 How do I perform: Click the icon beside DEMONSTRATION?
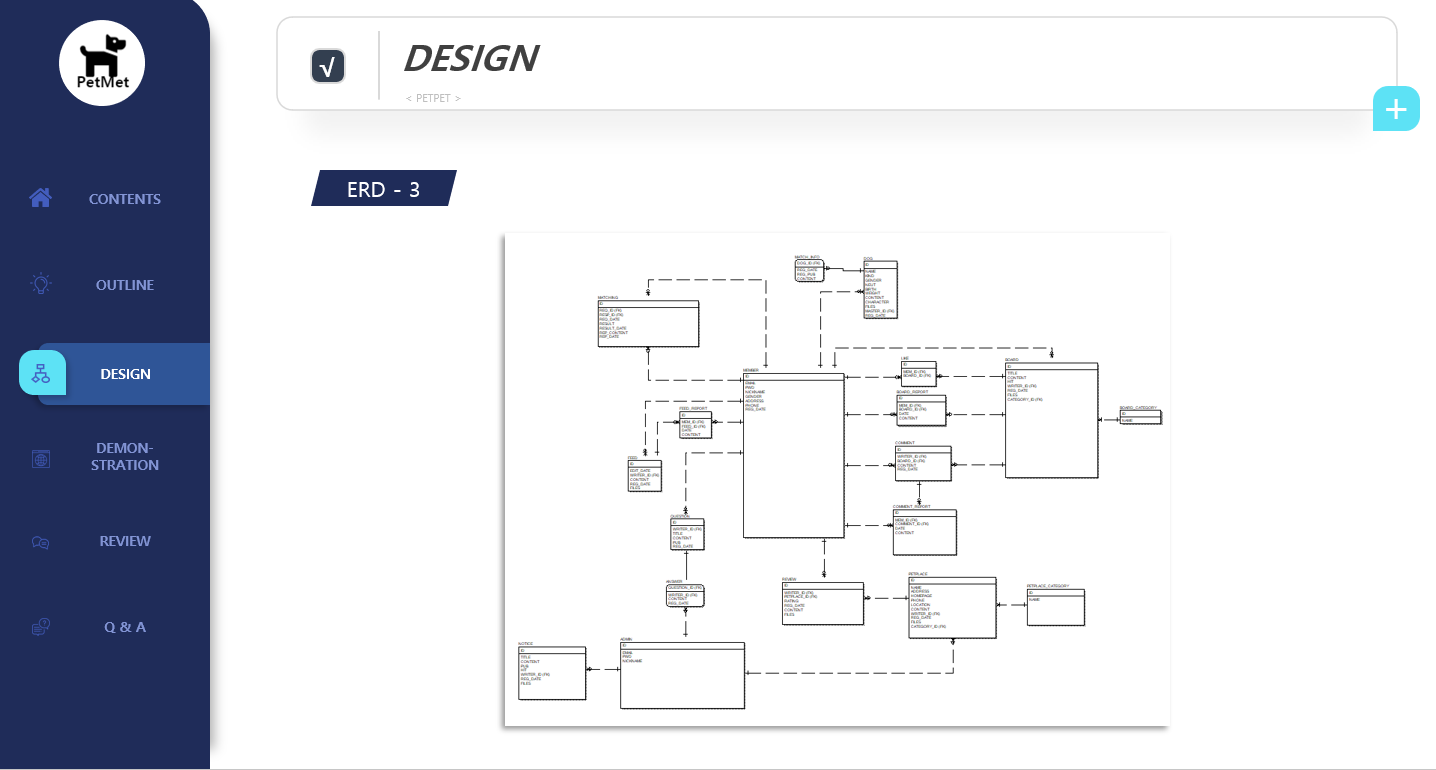tap(40, 459)
